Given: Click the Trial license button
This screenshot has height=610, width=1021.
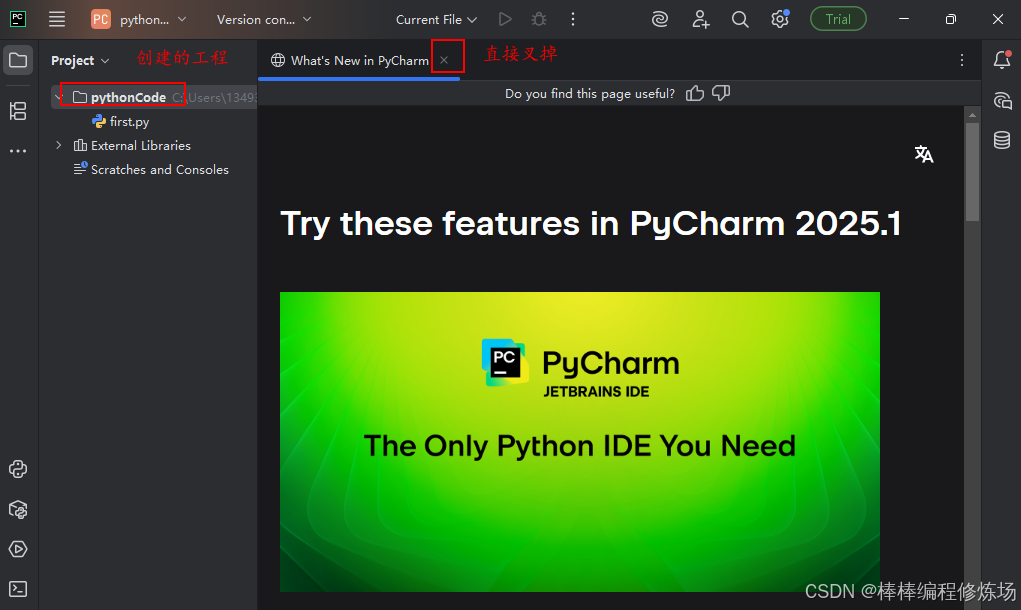Looking at the screenshot, I should [x=838, y=19].
